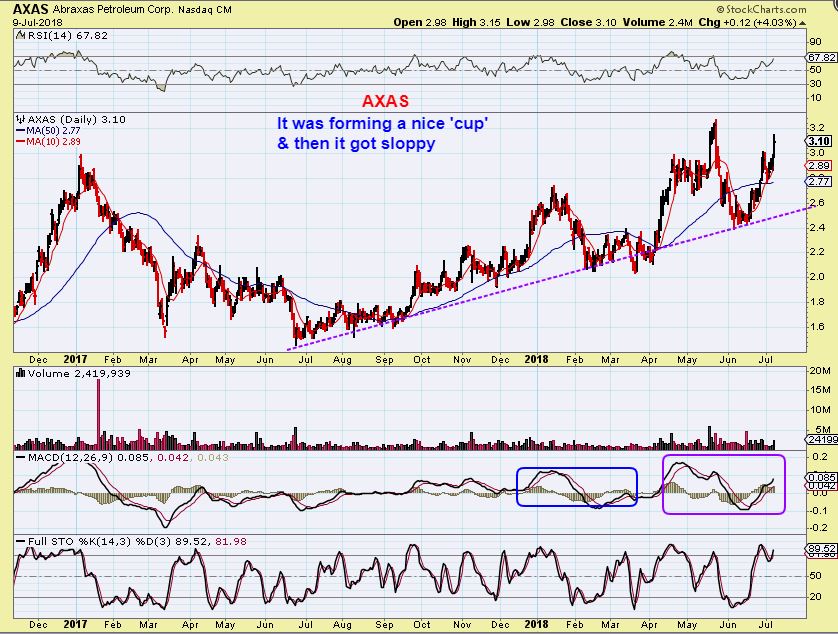Click the tallest red volume spike bar
This screenshot has height=634, width=838.
pyautogui.click(x=98, y=414)
